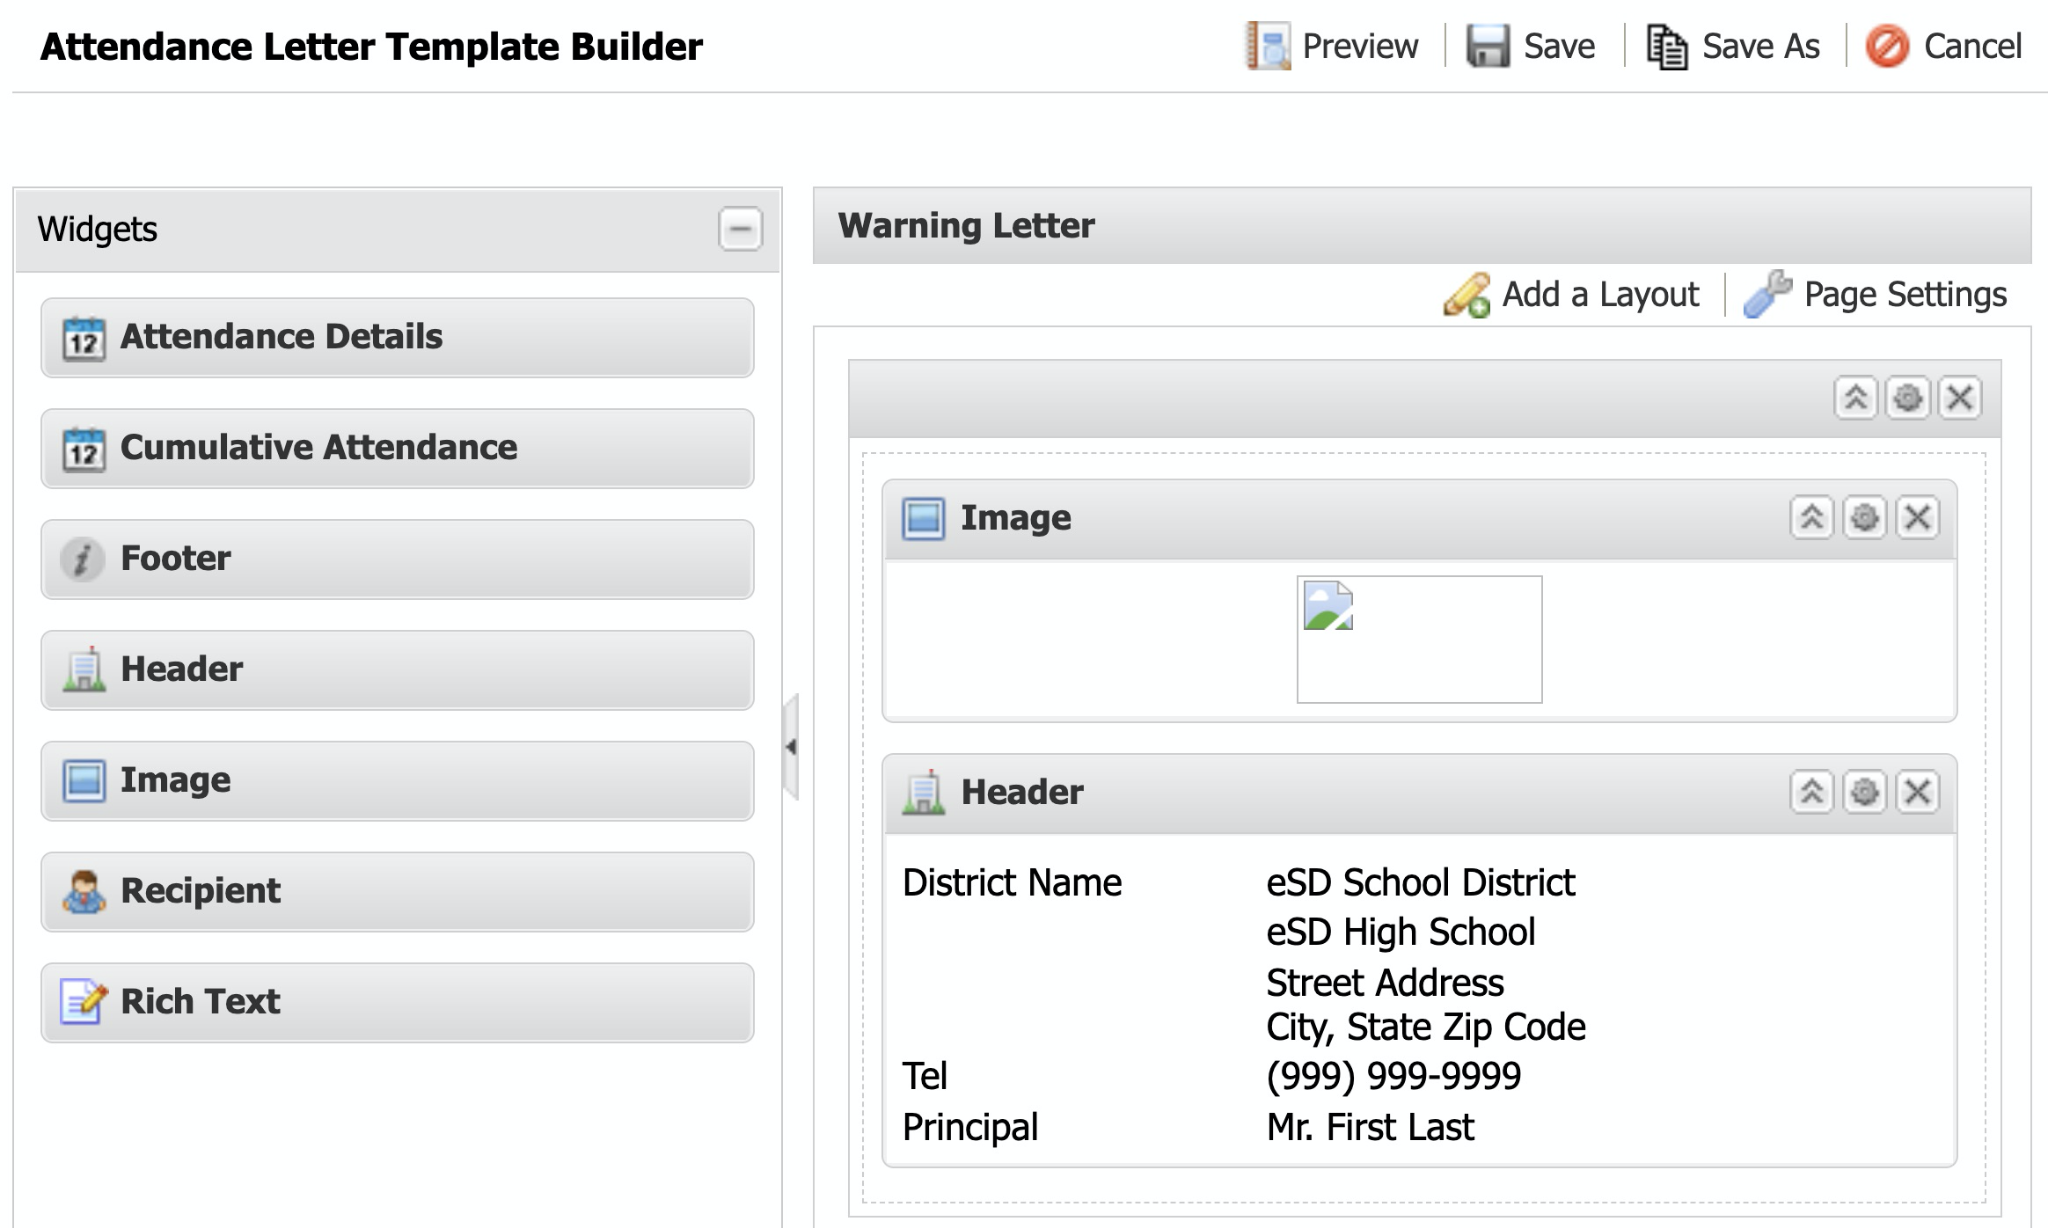
Task: Click the Mr. First Last text
Action: [1369, 1127]
